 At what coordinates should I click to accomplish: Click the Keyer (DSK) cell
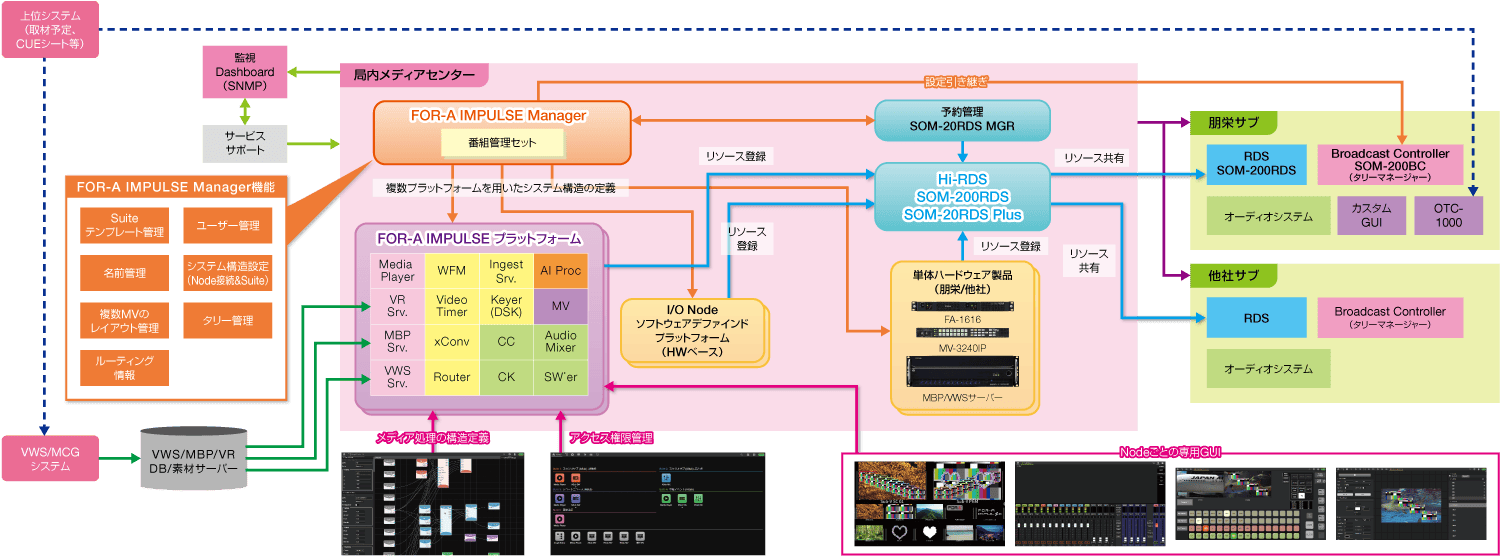click(x=506, y=306)
